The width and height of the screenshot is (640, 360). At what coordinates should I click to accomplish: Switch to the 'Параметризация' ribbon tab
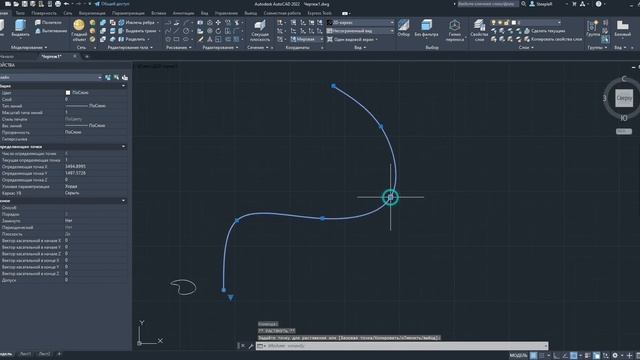point(128,13)
